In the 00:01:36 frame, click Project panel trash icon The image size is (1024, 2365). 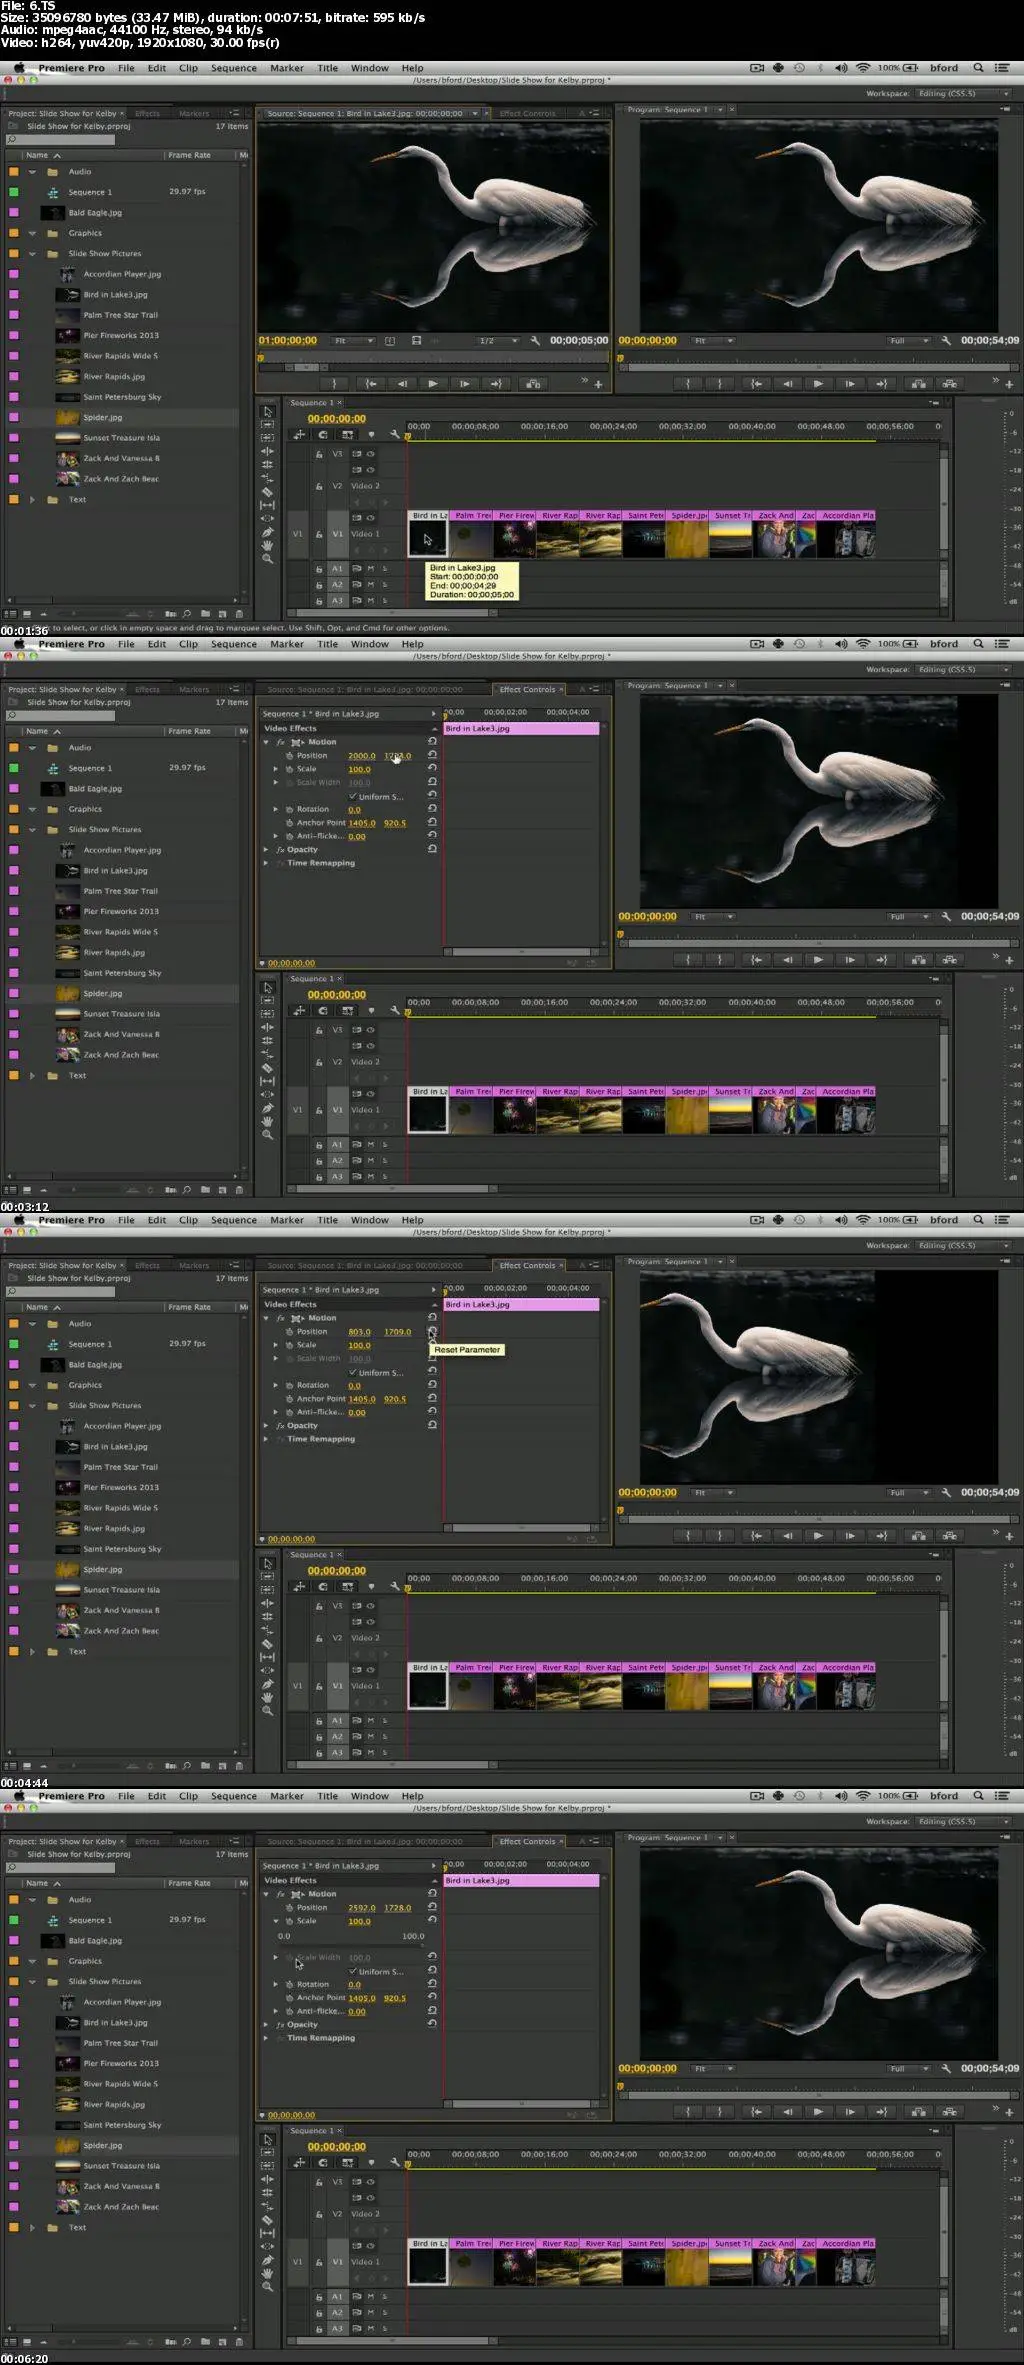point(238,613)
